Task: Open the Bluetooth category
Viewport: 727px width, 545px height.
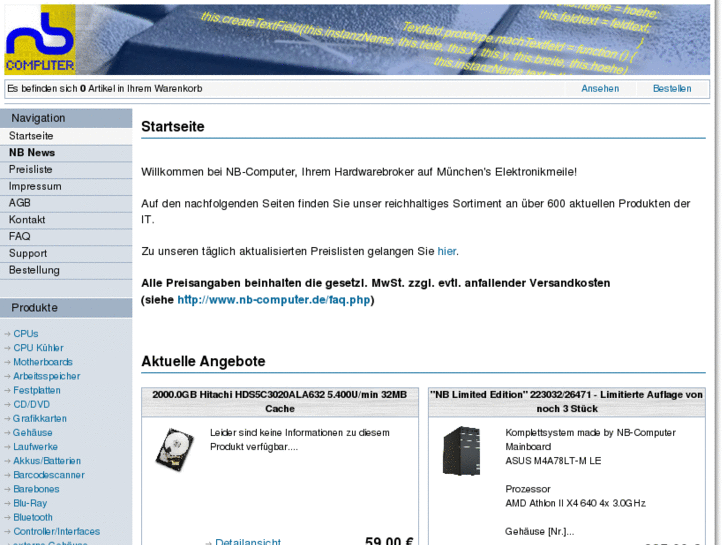Action: pos(32,518)
